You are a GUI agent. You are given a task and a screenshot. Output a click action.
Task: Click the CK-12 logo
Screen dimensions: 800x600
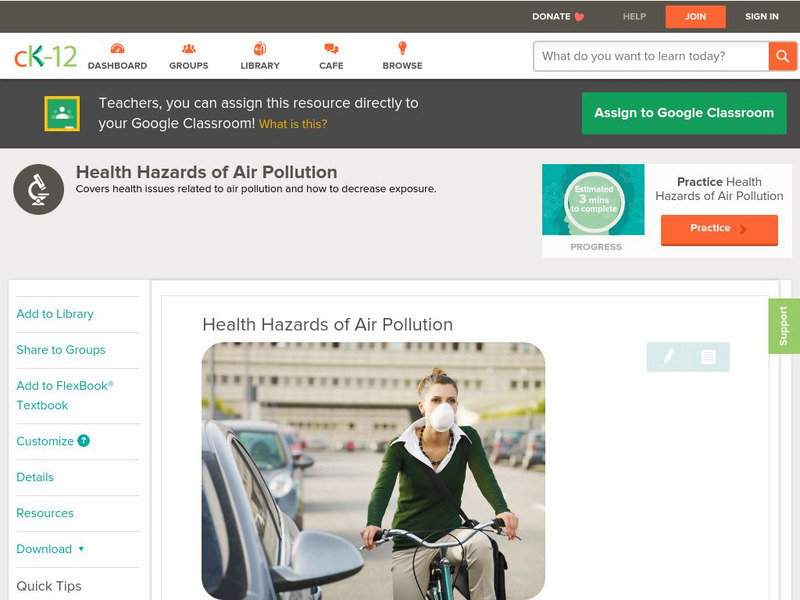point(45,57)
